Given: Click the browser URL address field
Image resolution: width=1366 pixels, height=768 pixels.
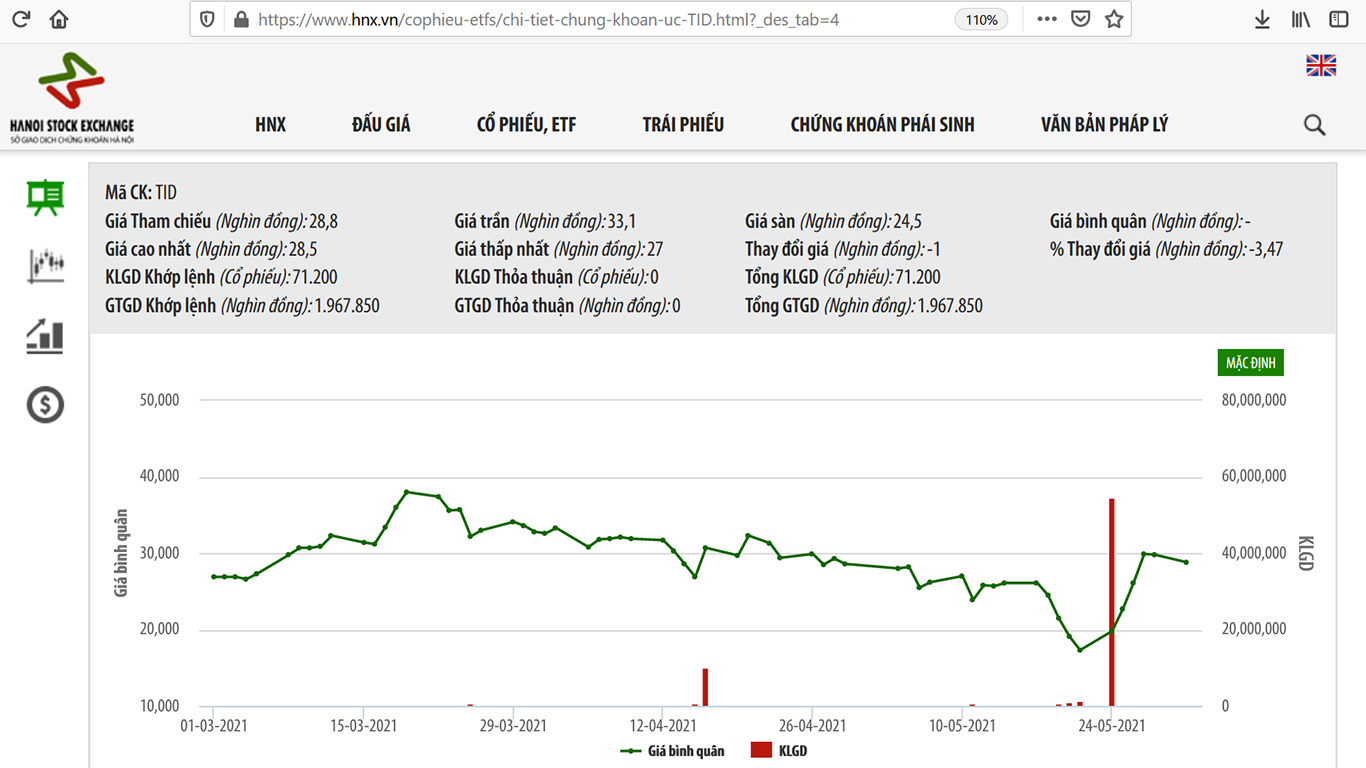Looking at the screenshot, I should (600, 19).
